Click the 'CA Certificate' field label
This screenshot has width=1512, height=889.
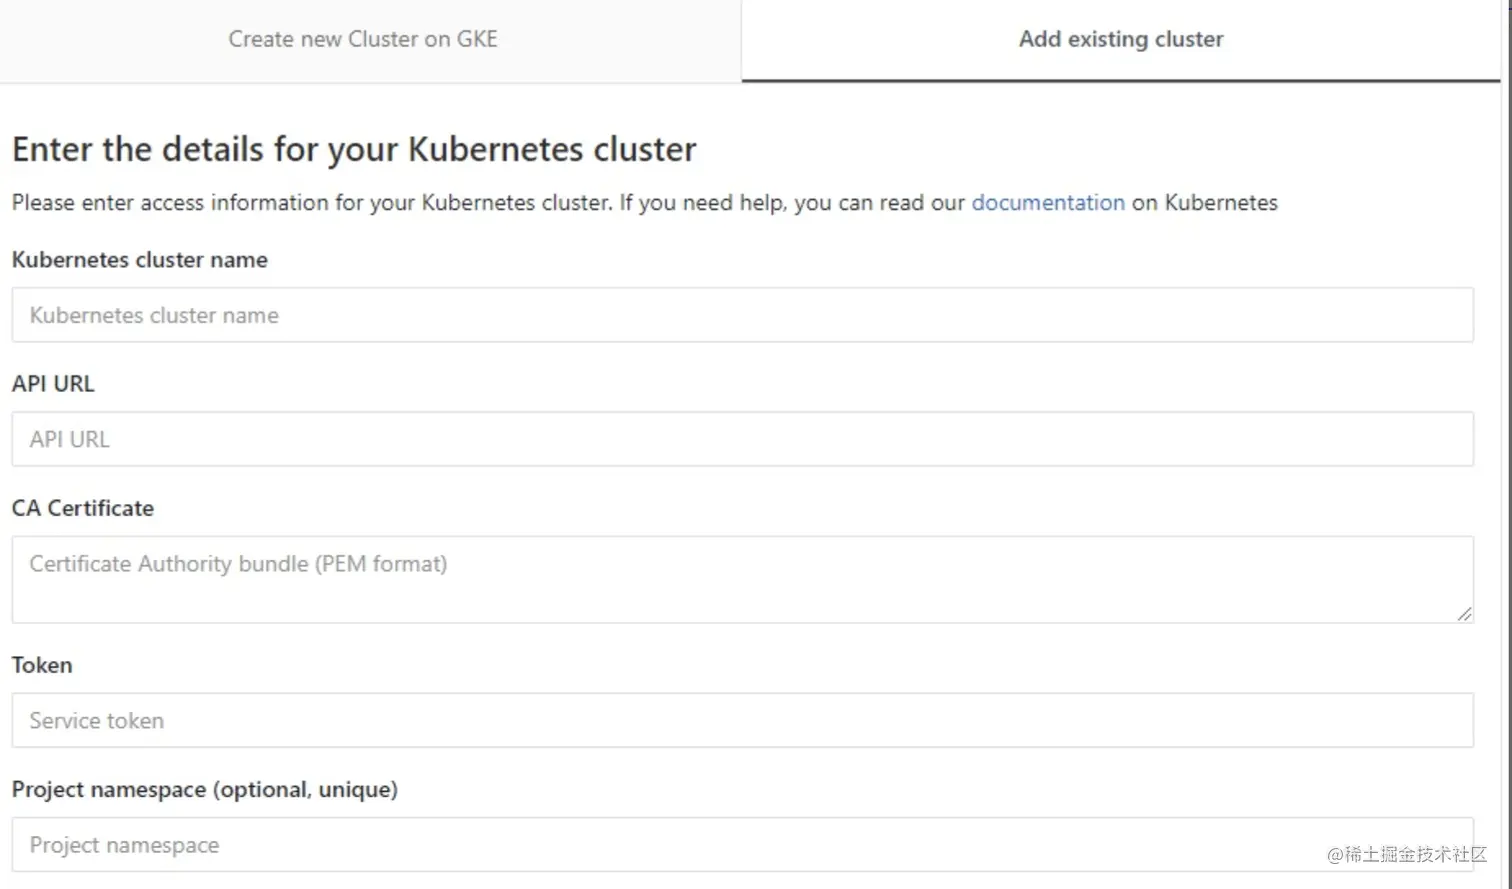pos(83,508)
